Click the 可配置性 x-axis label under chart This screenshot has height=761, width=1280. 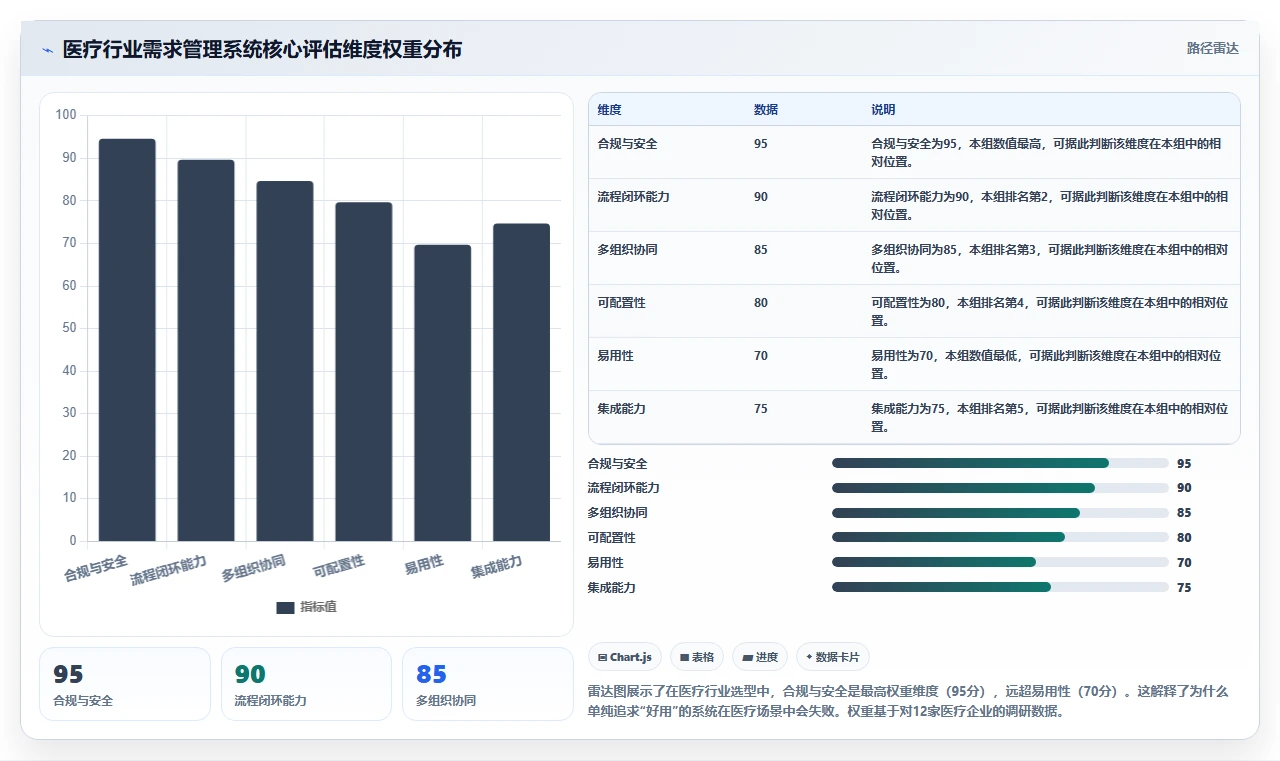[x=339, y=566]
